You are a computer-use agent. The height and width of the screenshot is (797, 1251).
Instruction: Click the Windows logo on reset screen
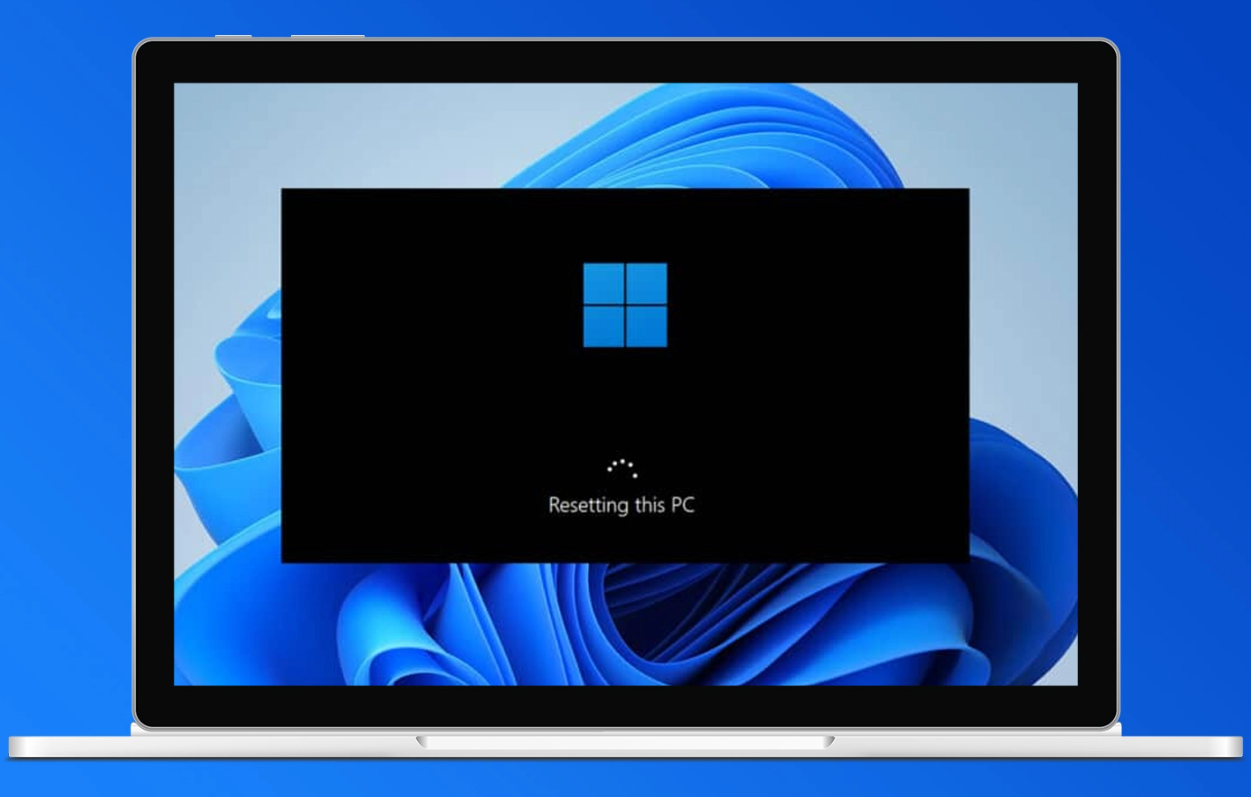[625, 305]
